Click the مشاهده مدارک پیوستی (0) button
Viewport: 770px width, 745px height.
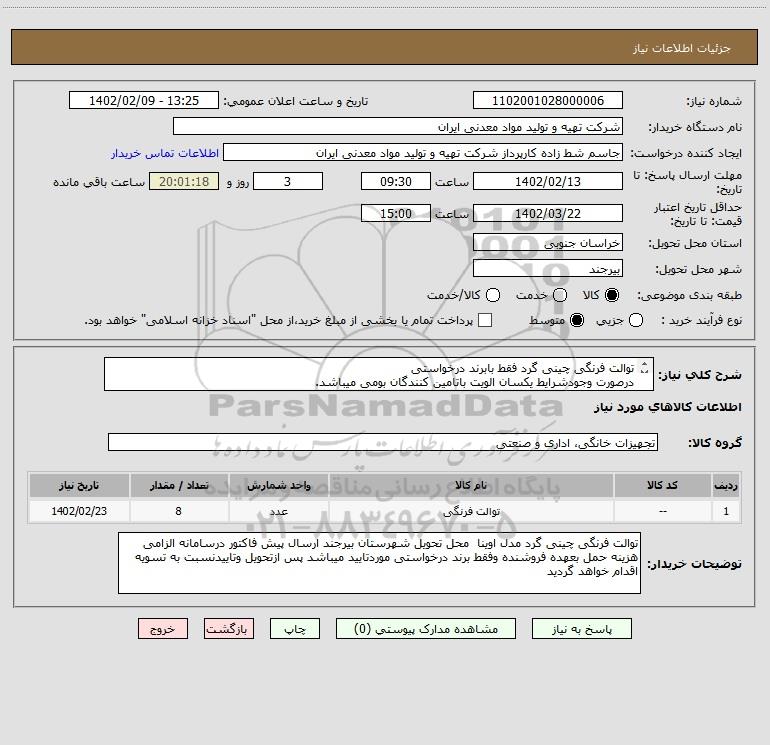point(426,629)
